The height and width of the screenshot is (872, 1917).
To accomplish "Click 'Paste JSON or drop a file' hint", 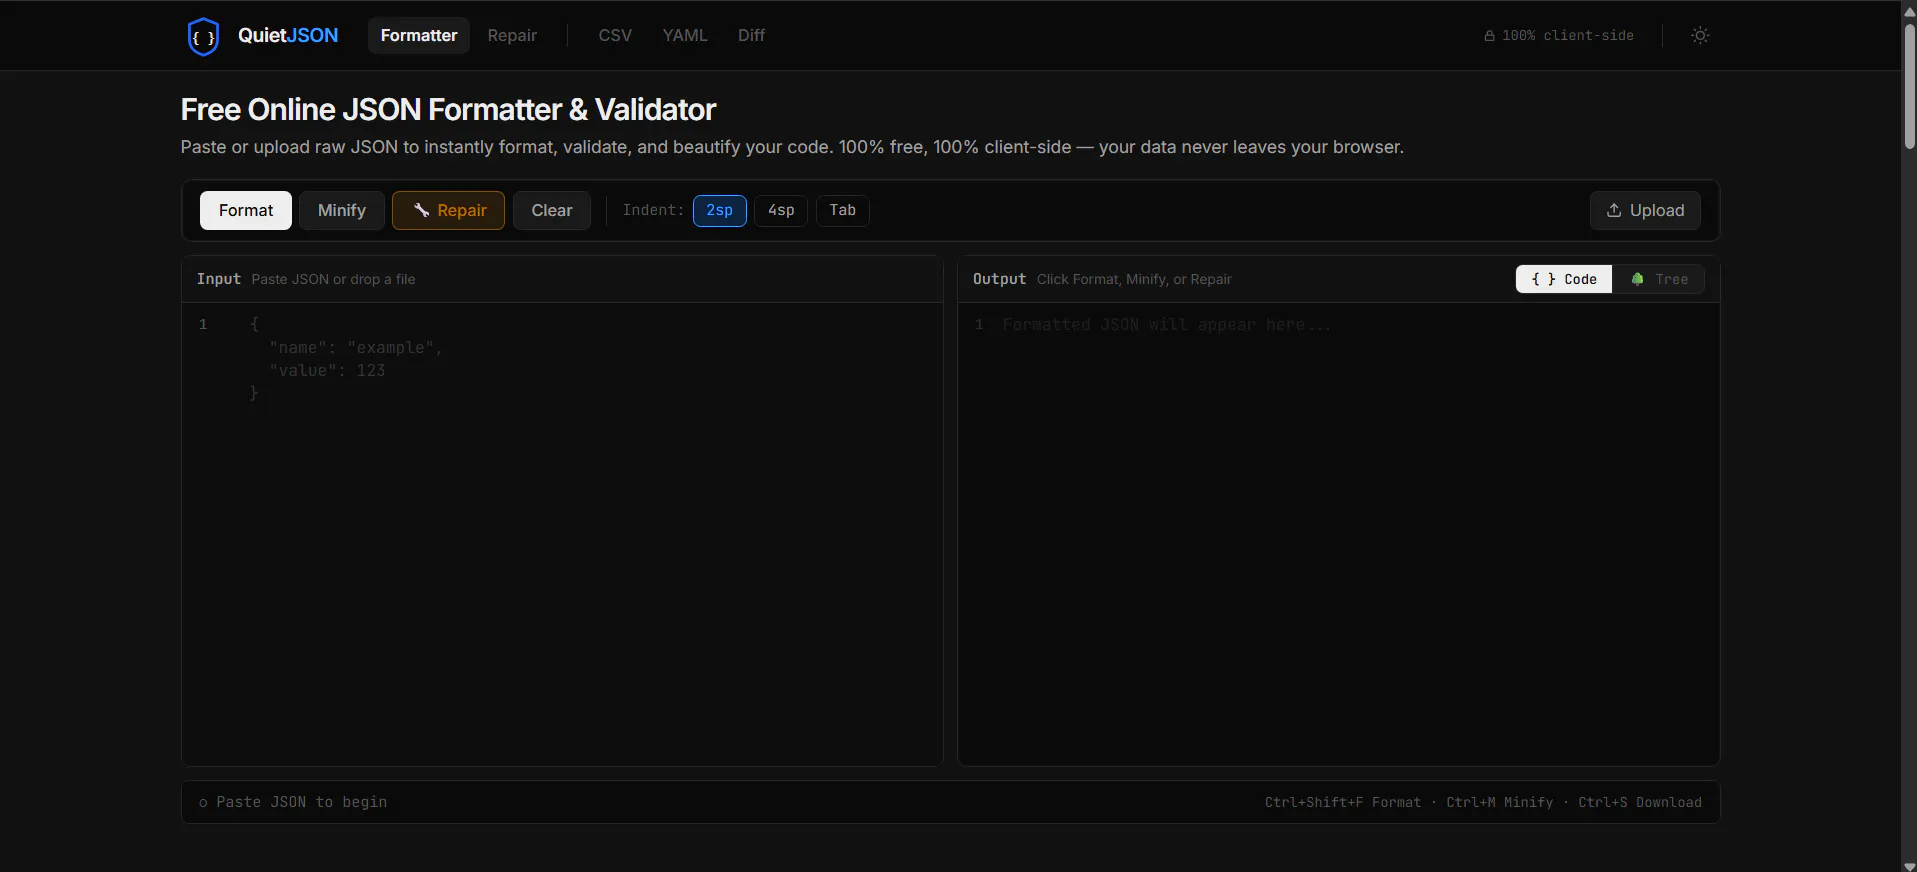I will (333, 279).
